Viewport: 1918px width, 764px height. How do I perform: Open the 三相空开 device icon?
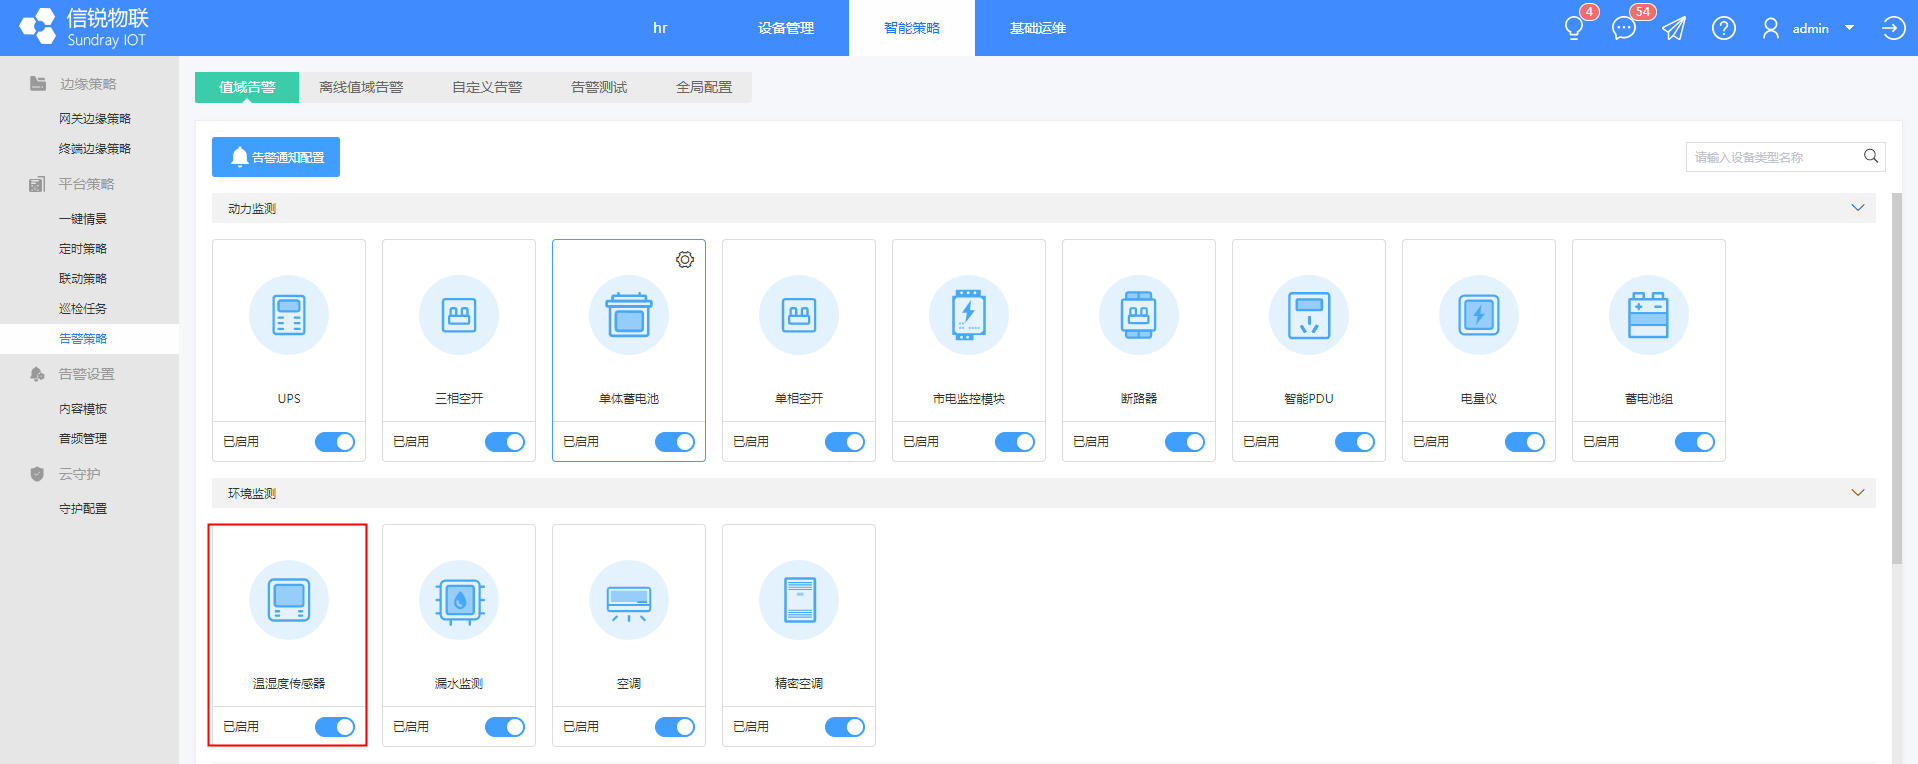[459, 315]
